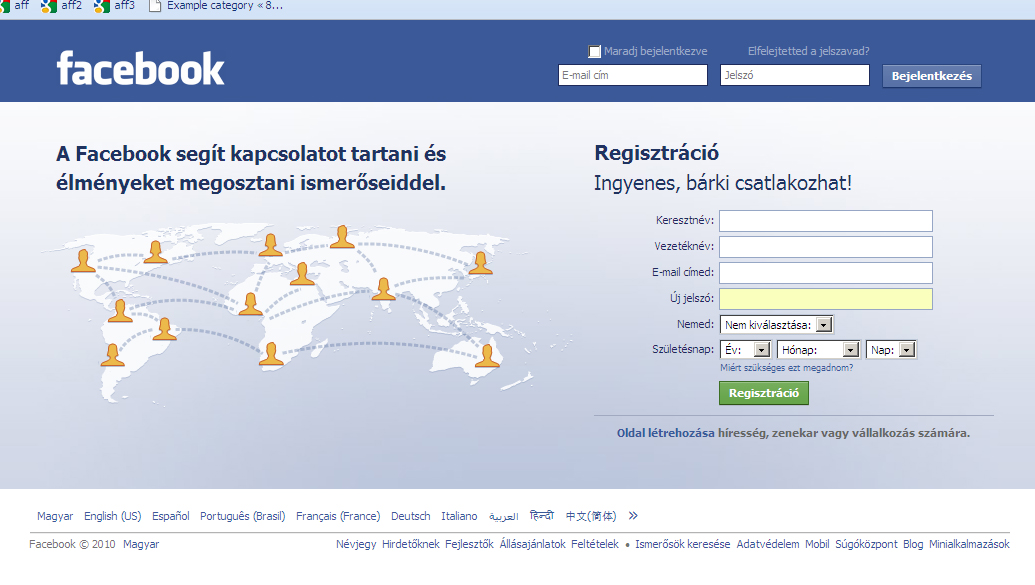Click Miért szükséges ezt megadnom link

point(786,368)
